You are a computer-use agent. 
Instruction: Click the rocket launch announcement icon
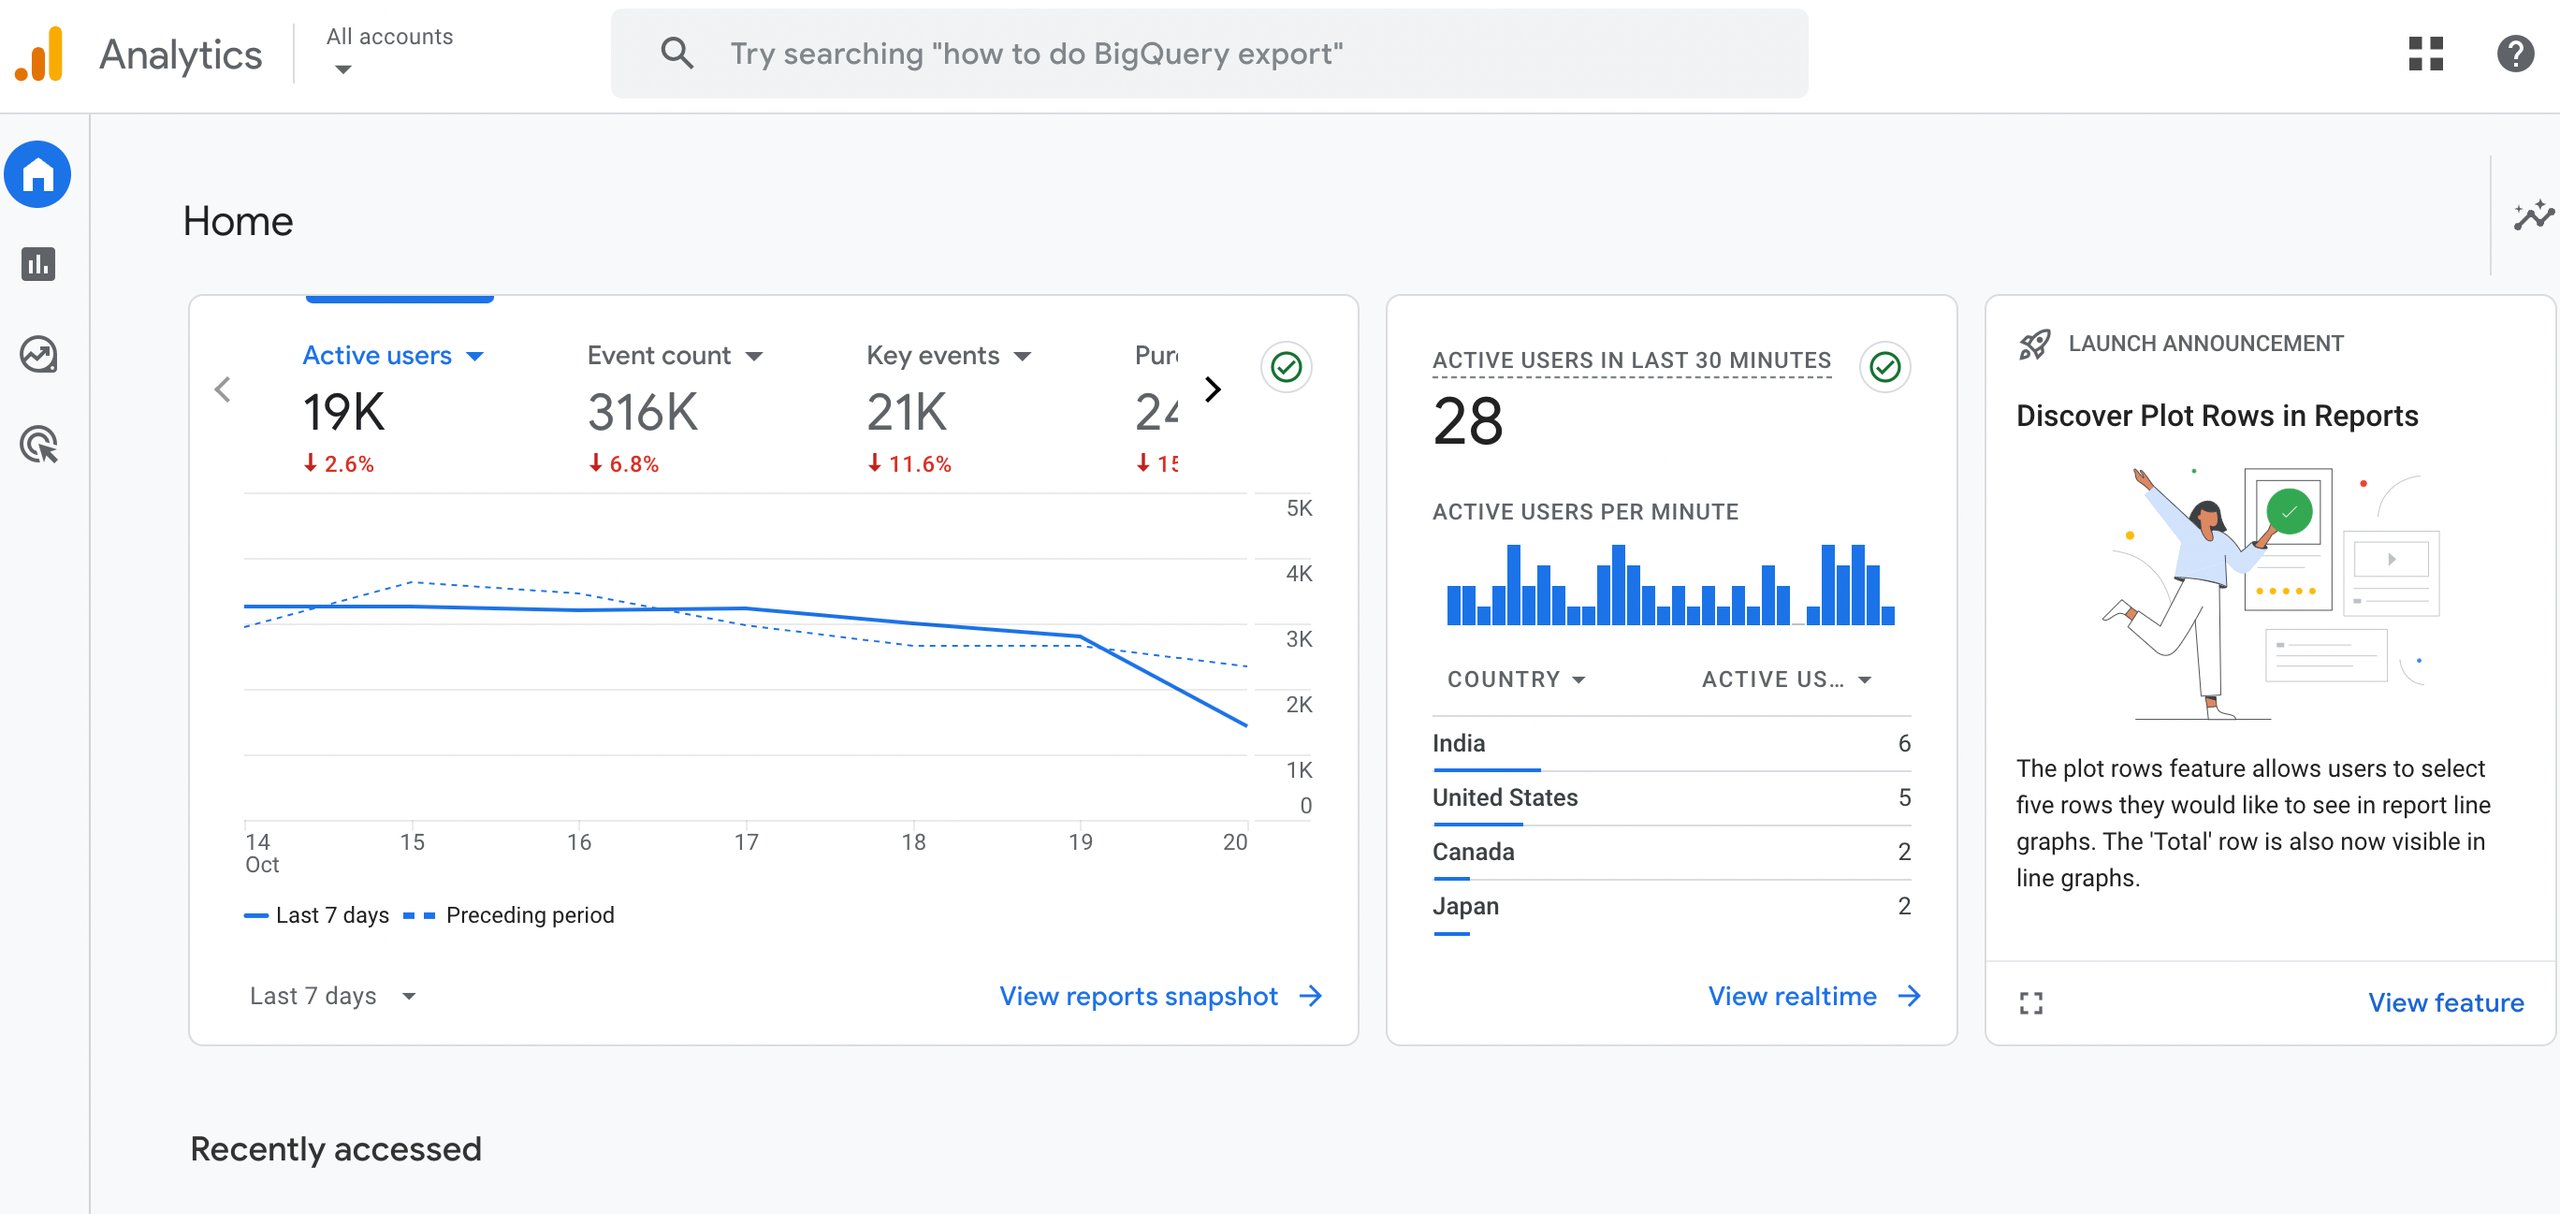[x=2034, y=344]
